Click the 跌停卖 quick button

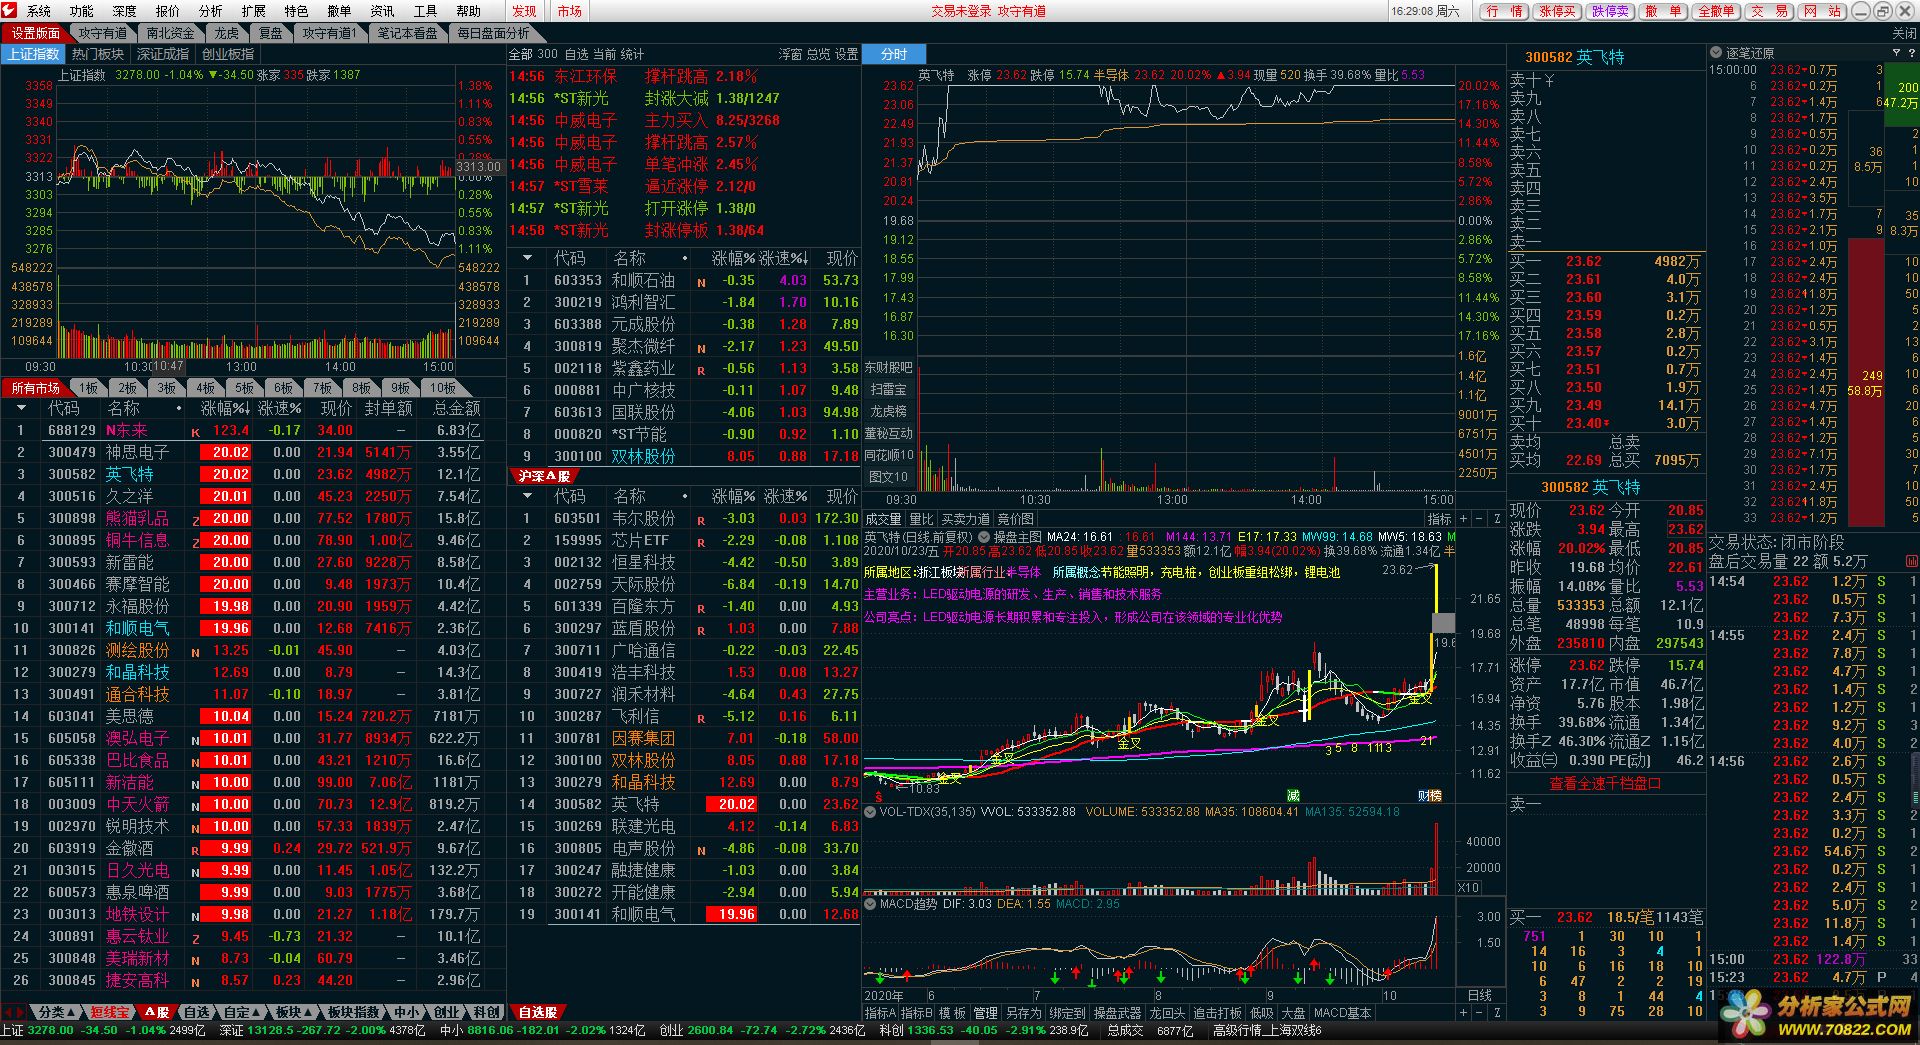tap(1610, 11)
